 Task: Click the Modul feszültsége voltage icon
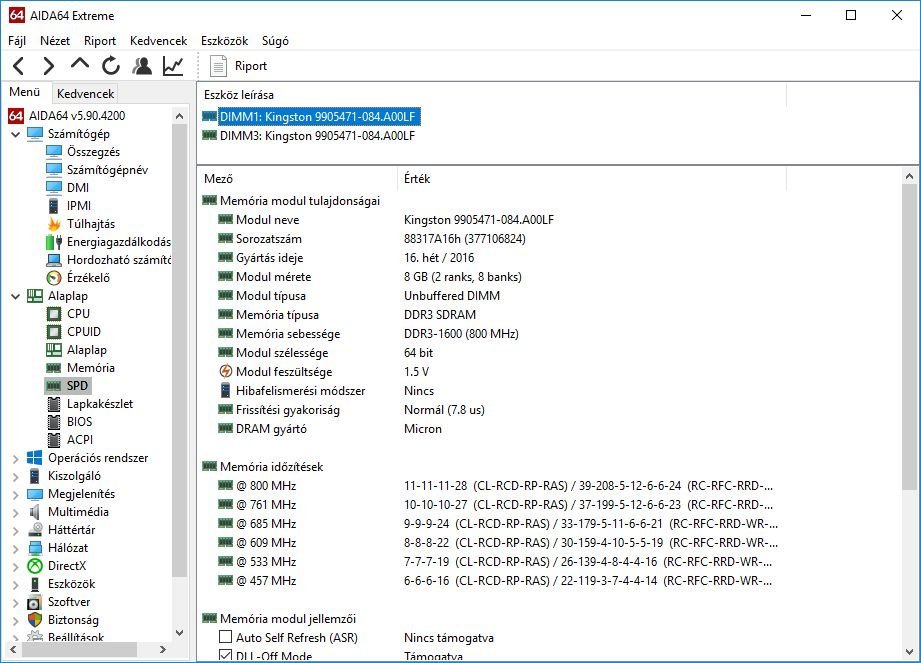(226, 371)
